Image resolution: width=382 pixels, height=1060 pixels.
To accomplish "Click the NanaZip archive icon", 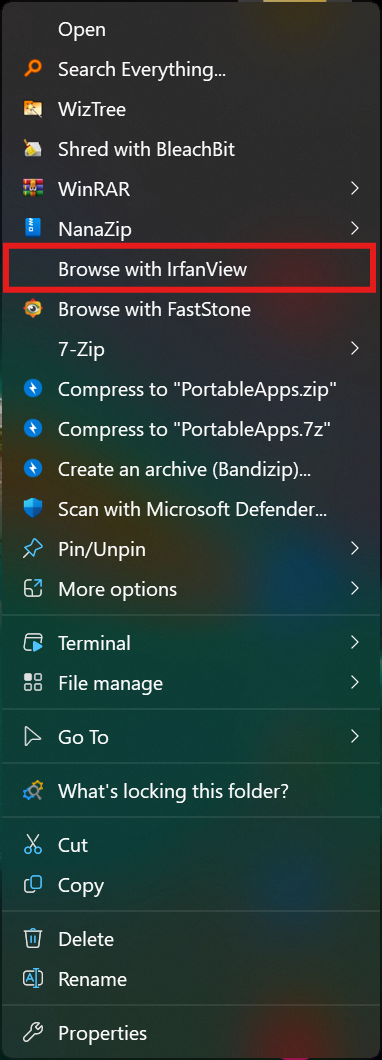I will coord(32,228).
